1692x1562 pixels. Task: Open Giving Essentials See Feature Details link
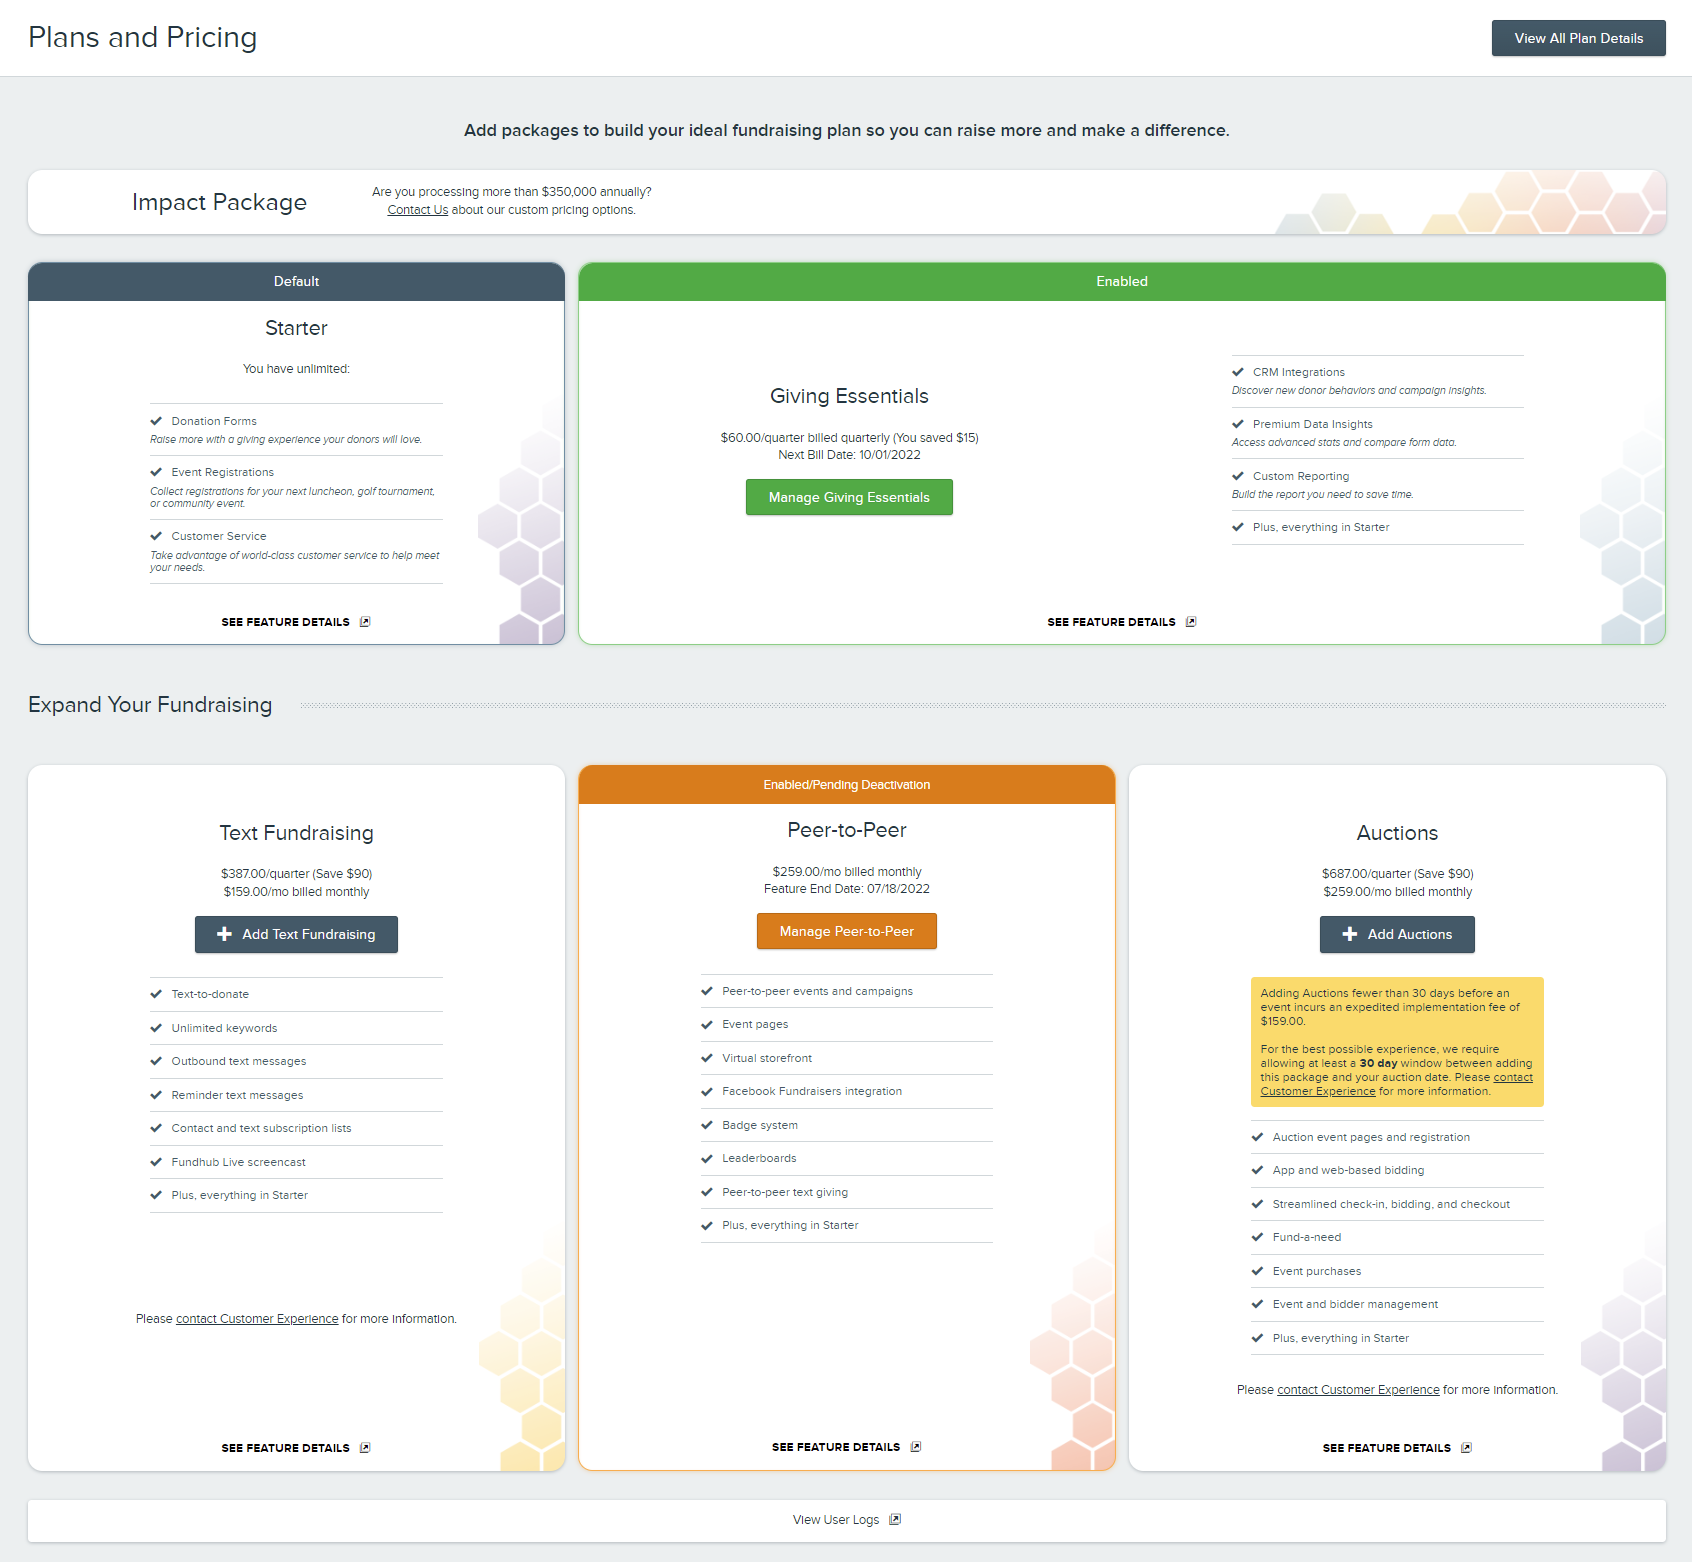point(1111,622)
